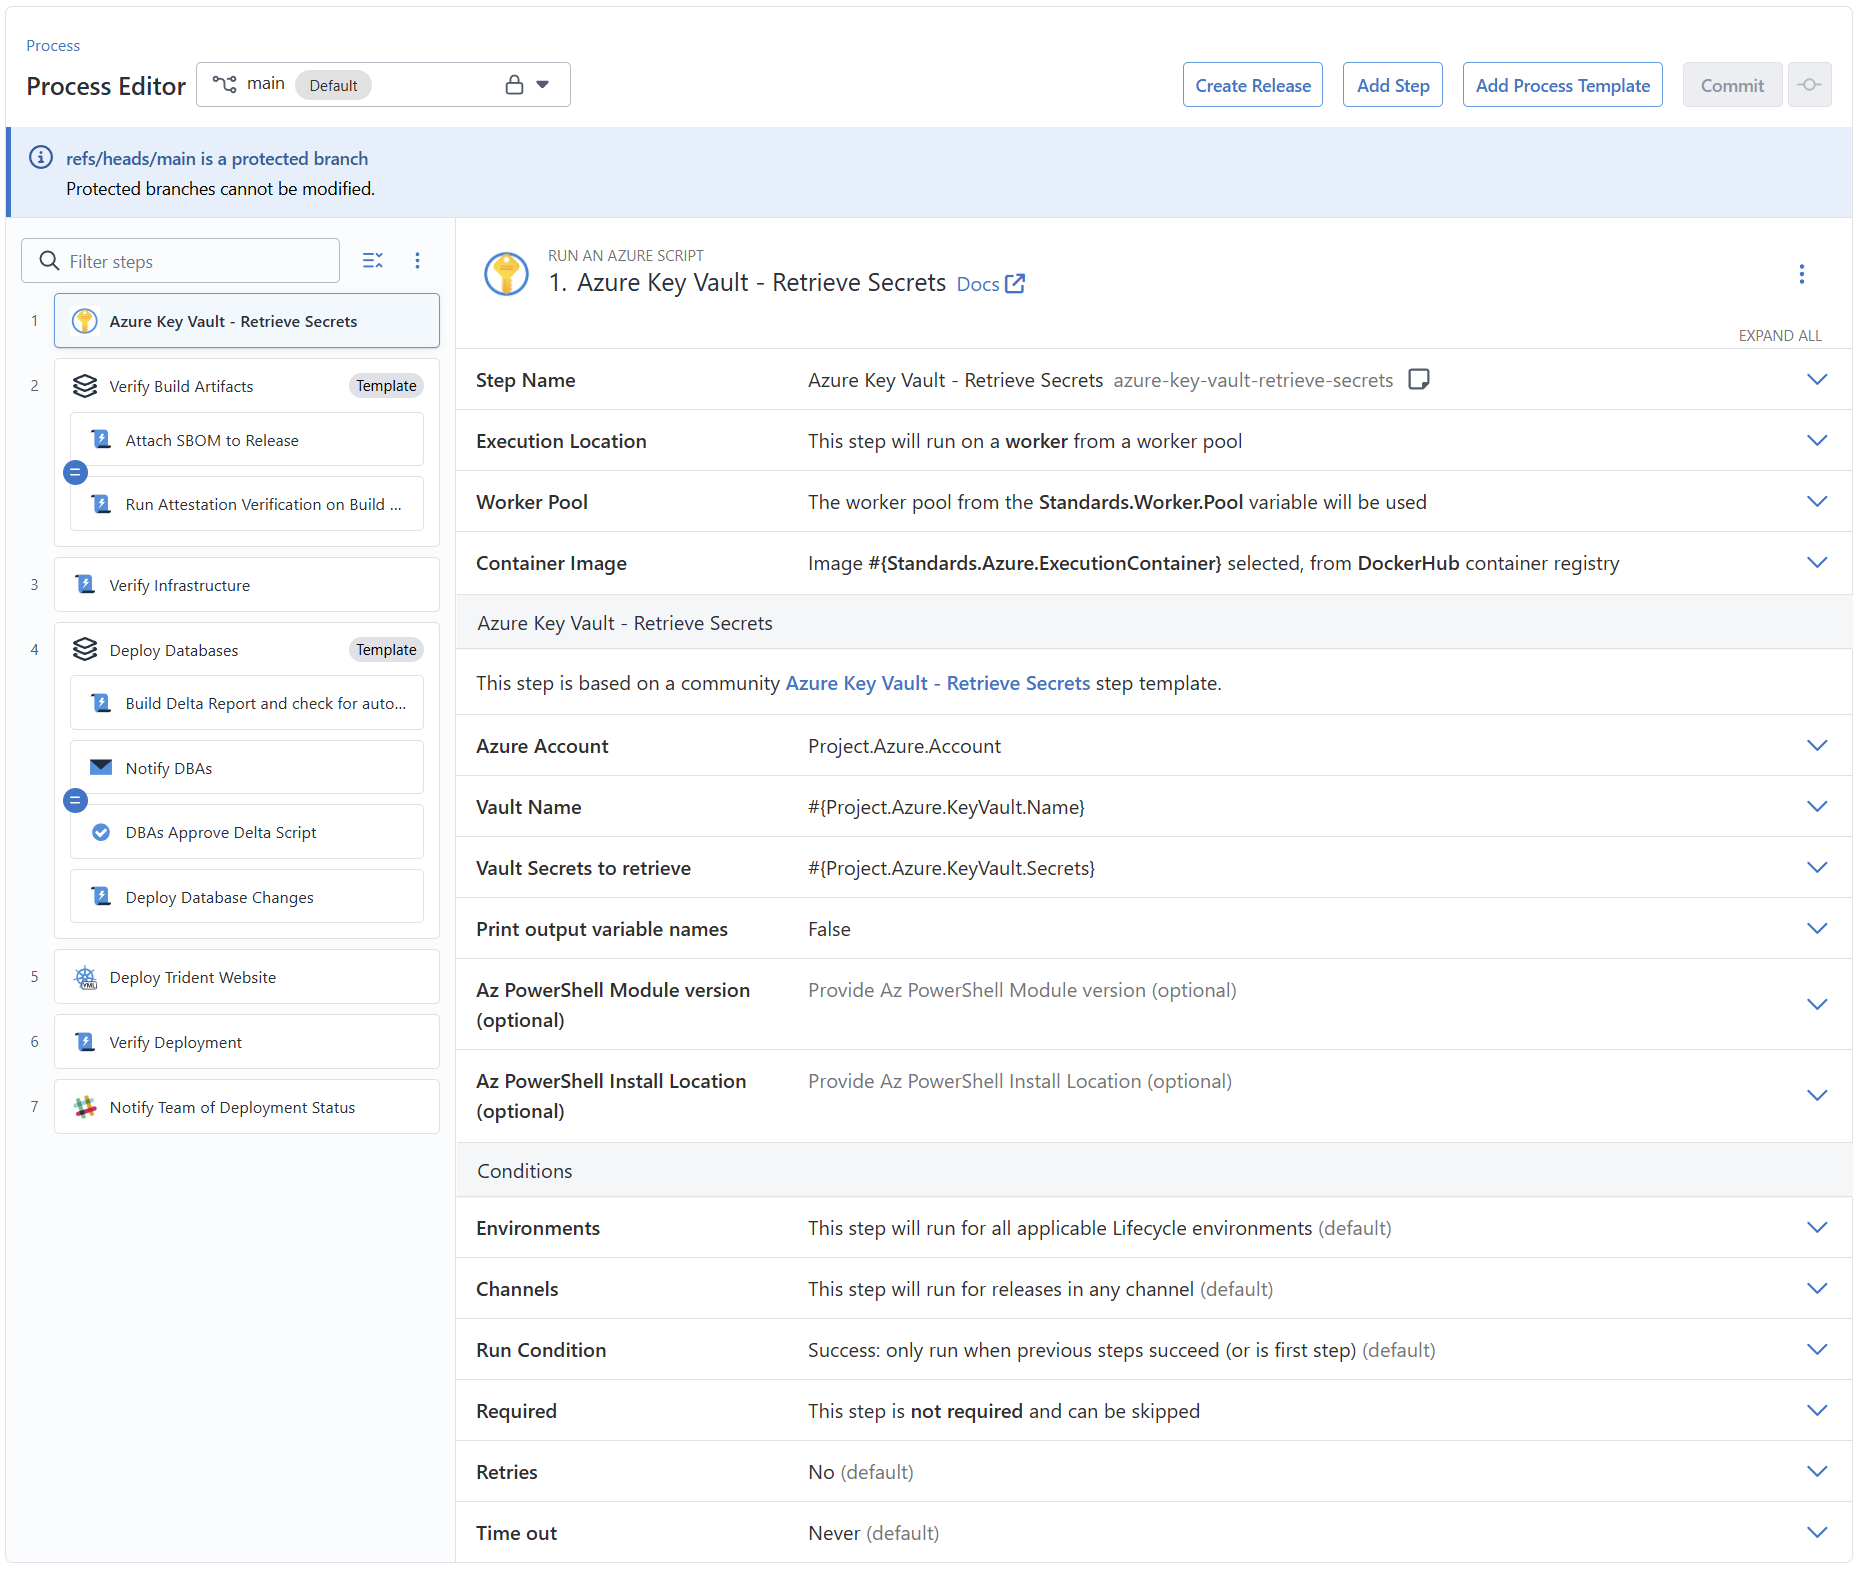Click the mail icon on Notify DBAs step
1874x1571 pixels.
pos(100,767)
